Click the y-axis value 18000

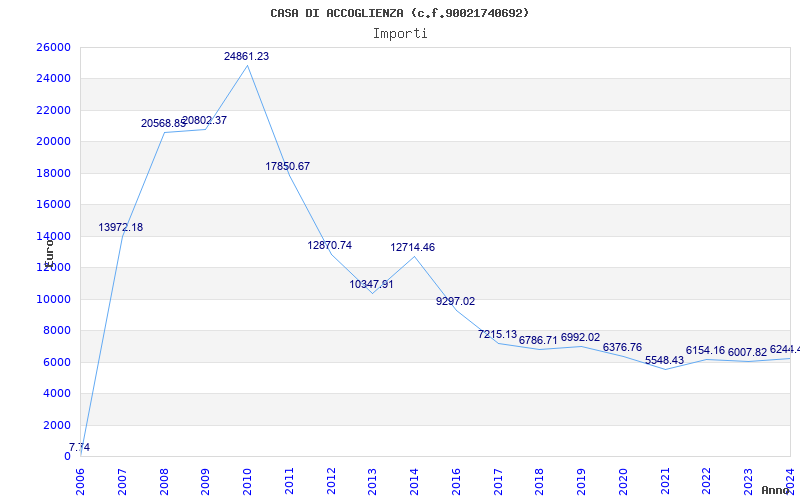pyautogui.click(x=54, y=173)
